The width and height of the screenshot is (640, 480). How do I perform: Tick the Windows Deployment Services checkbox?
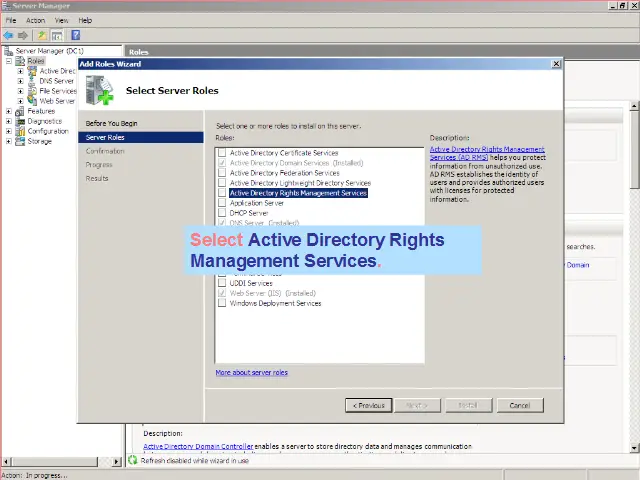222,303
